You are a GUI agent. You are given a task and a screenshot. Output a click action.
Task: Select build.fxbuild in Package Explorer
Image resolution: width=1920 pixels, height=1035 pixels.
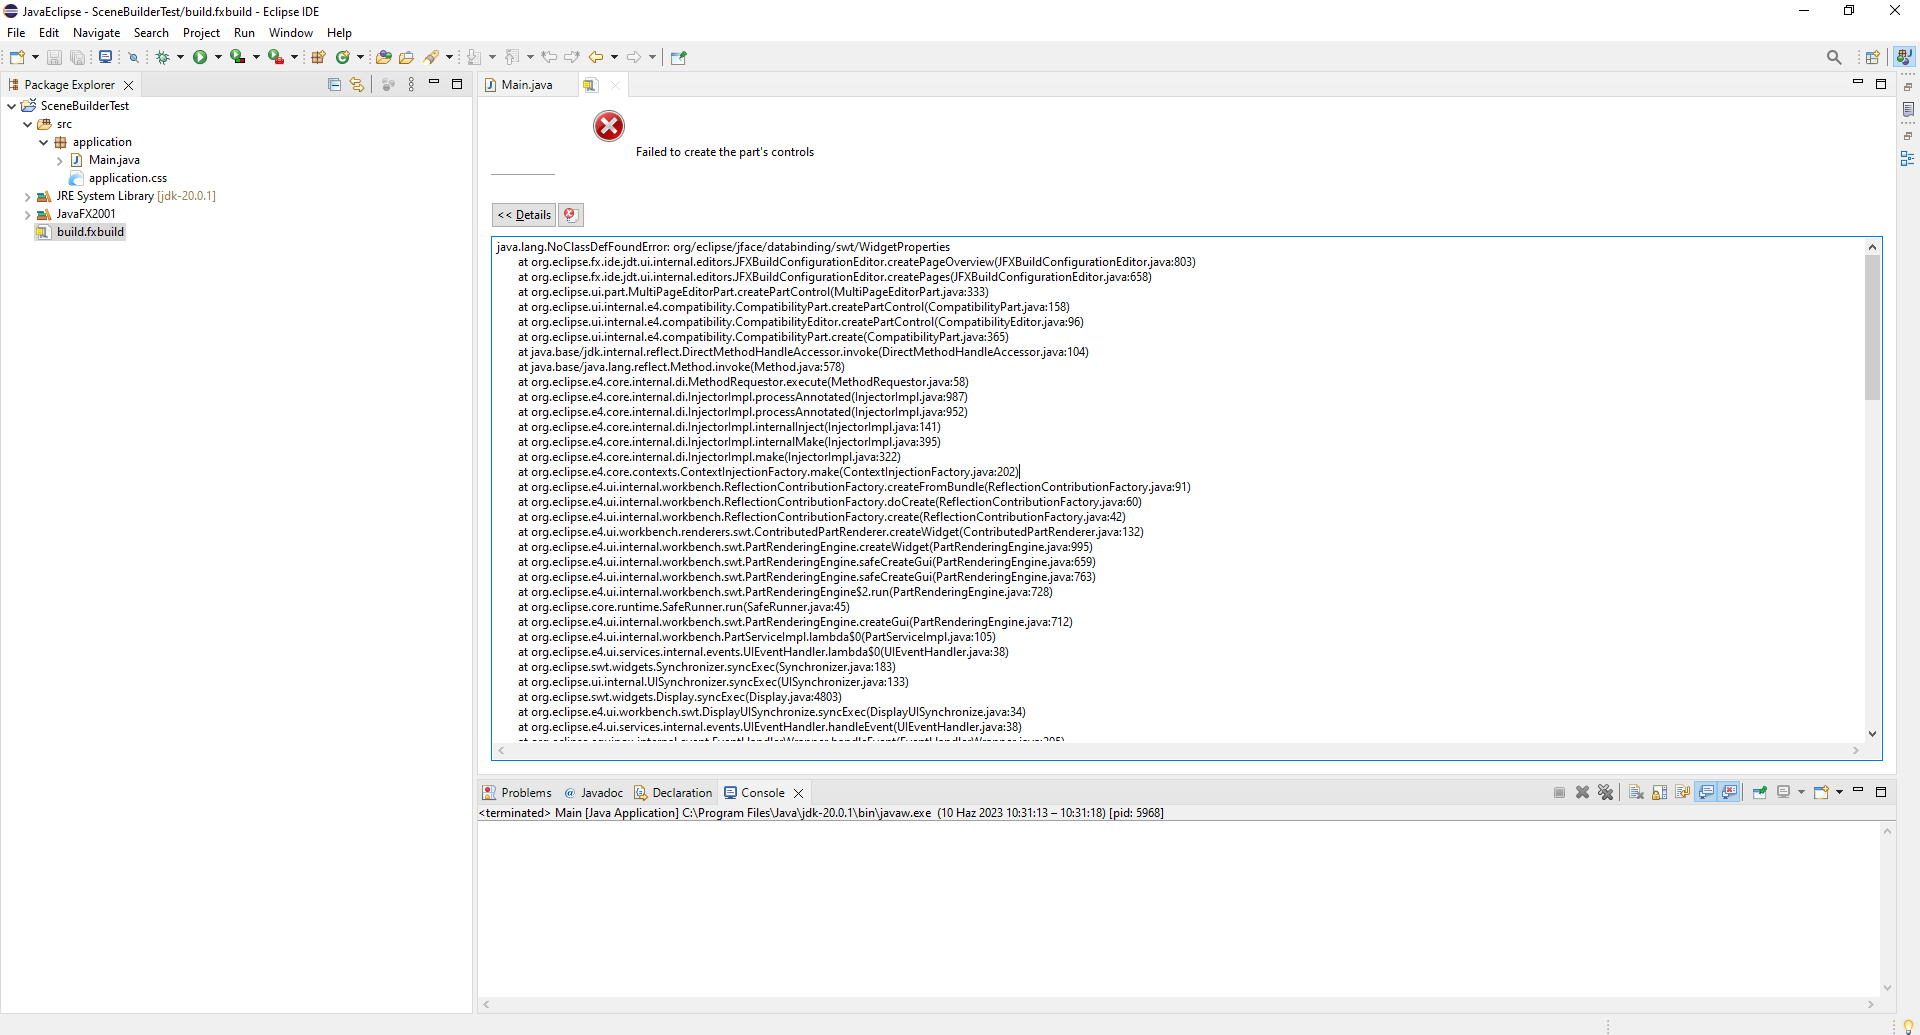(90, 232)
